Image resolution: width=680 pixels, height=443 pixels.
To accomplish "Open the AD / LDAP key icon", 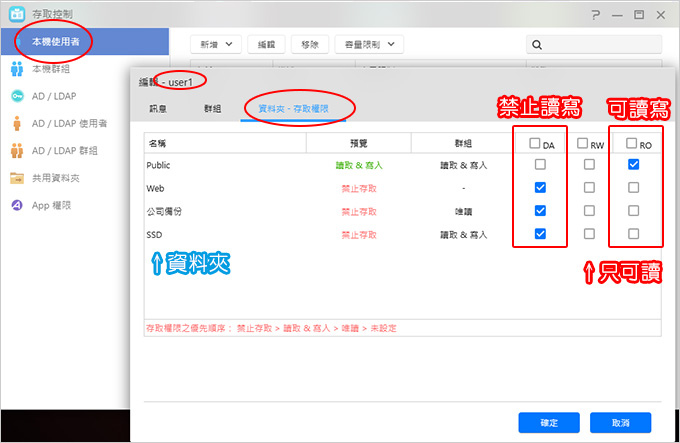I will click(x=17, y=96).
